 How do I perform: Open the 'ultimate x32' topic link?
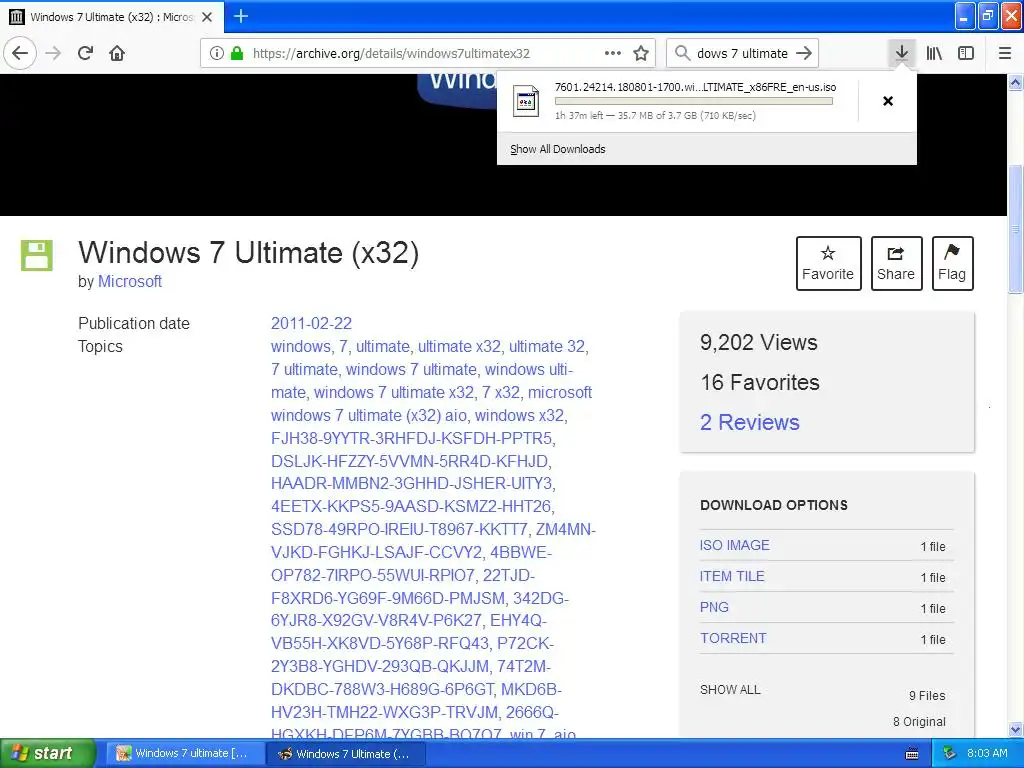459,346
